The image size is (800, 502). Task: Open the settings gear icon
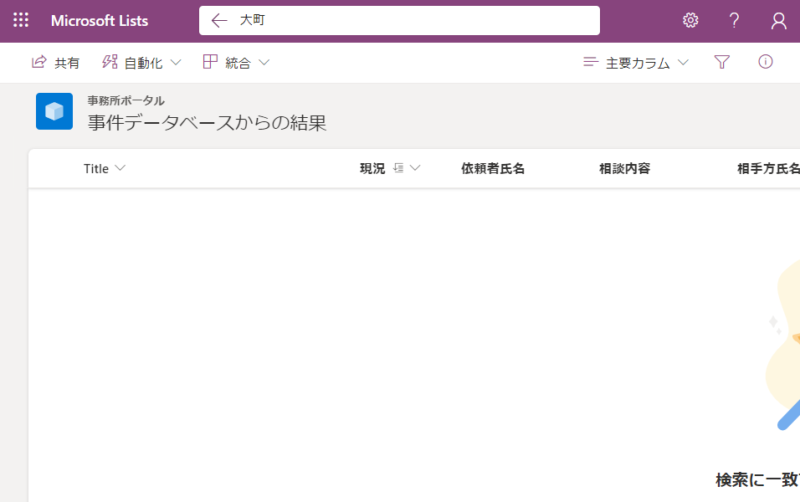(x=690, y=20)
